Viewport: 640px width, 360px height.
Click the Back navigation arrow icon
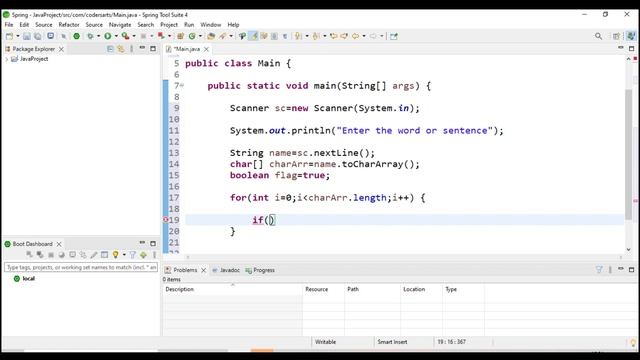click(355, 36)
